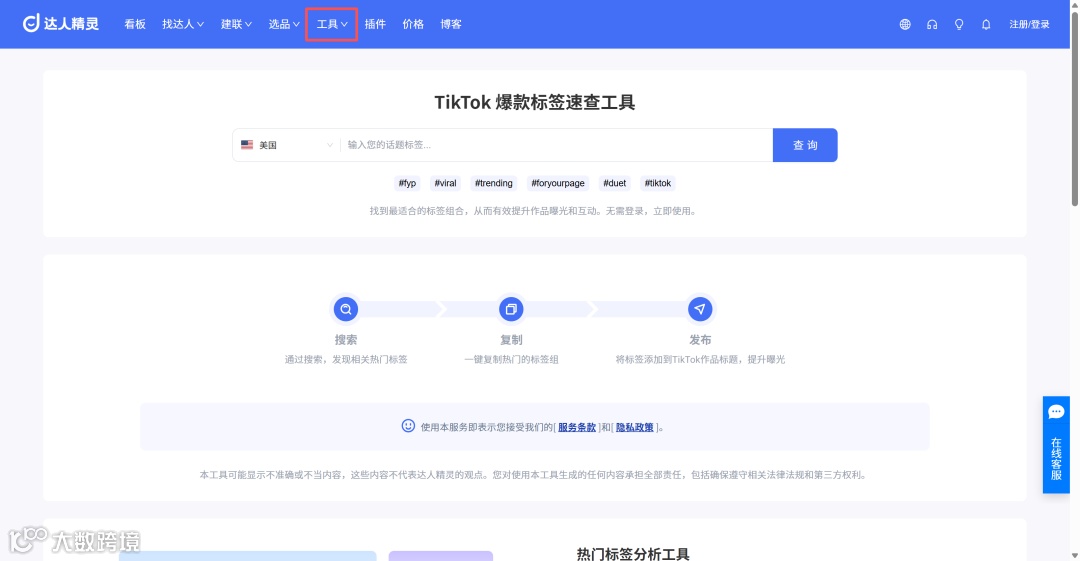Click the lightbulb tips icon

(x=959, y=24)
